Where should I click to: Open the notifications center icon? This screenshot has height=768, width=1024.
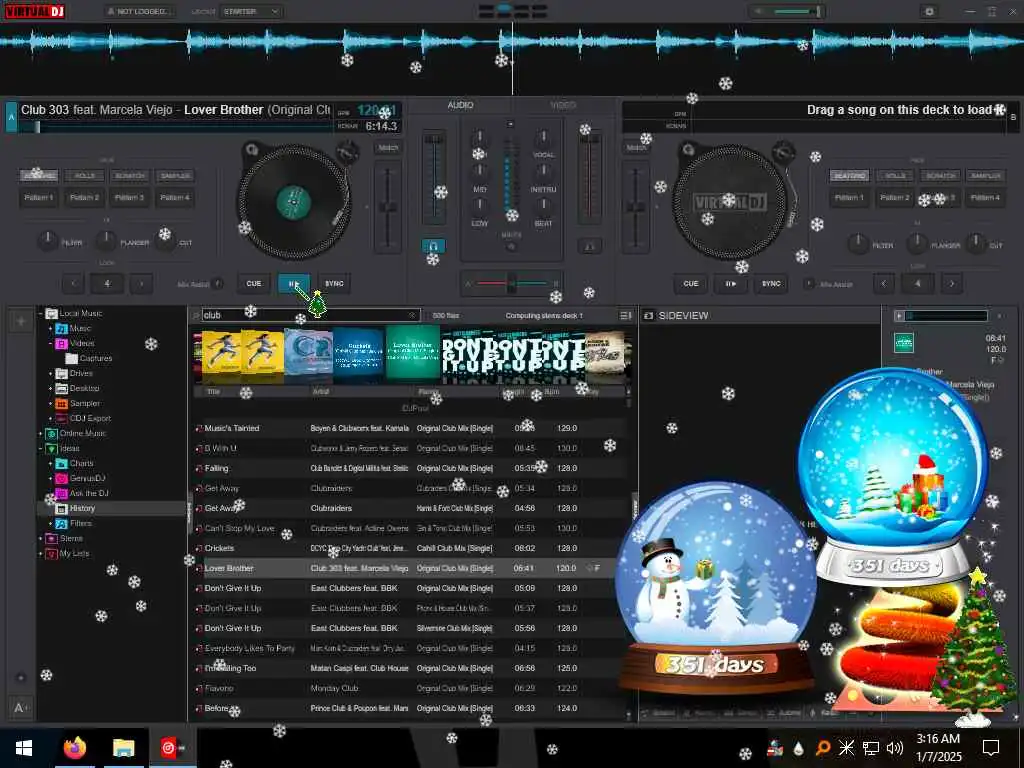[x=991, y=748]
